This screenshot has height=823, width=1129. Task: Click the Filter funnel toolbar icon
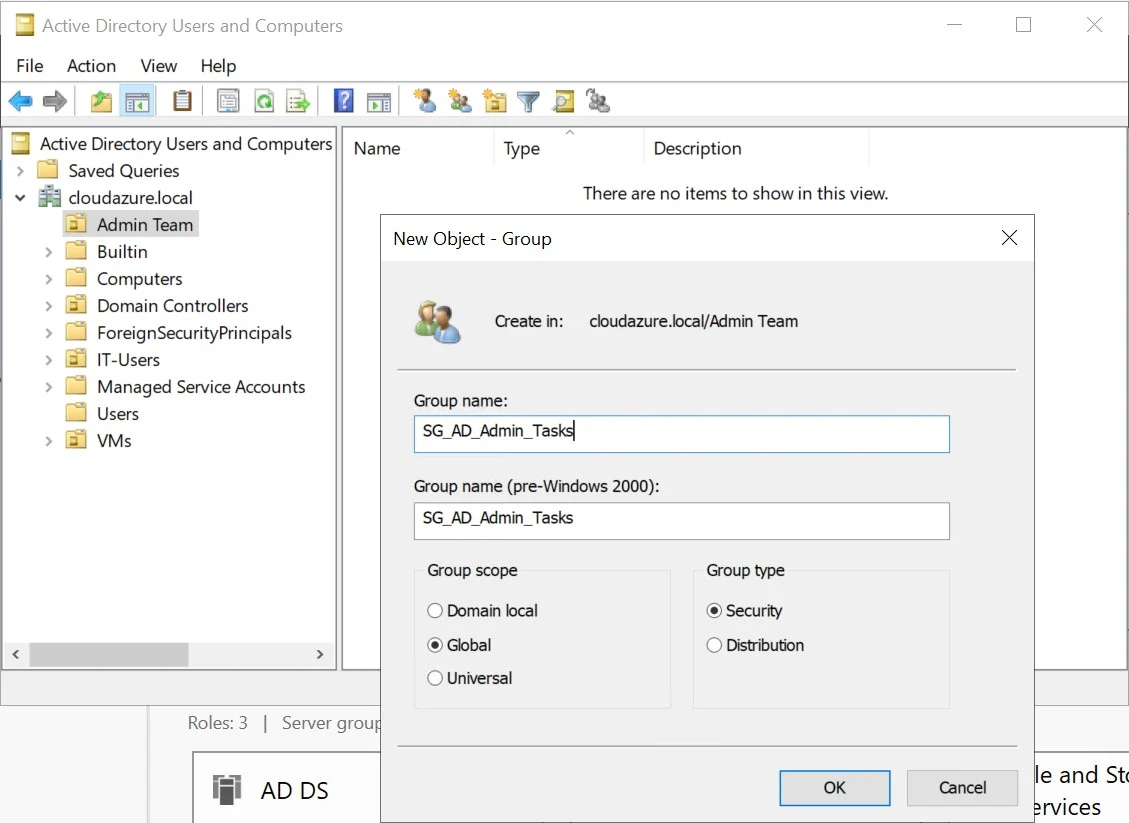528,102
